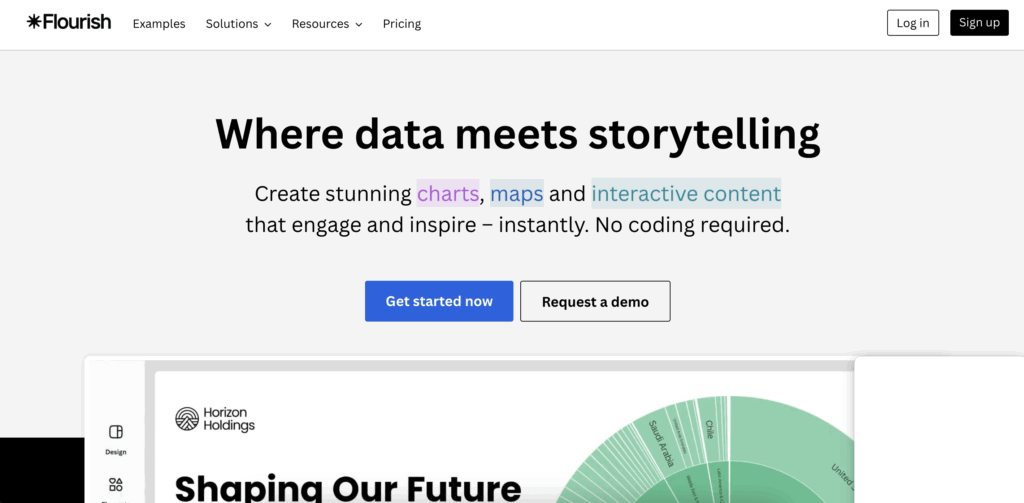Click the purple highlighted charts word

448,193
